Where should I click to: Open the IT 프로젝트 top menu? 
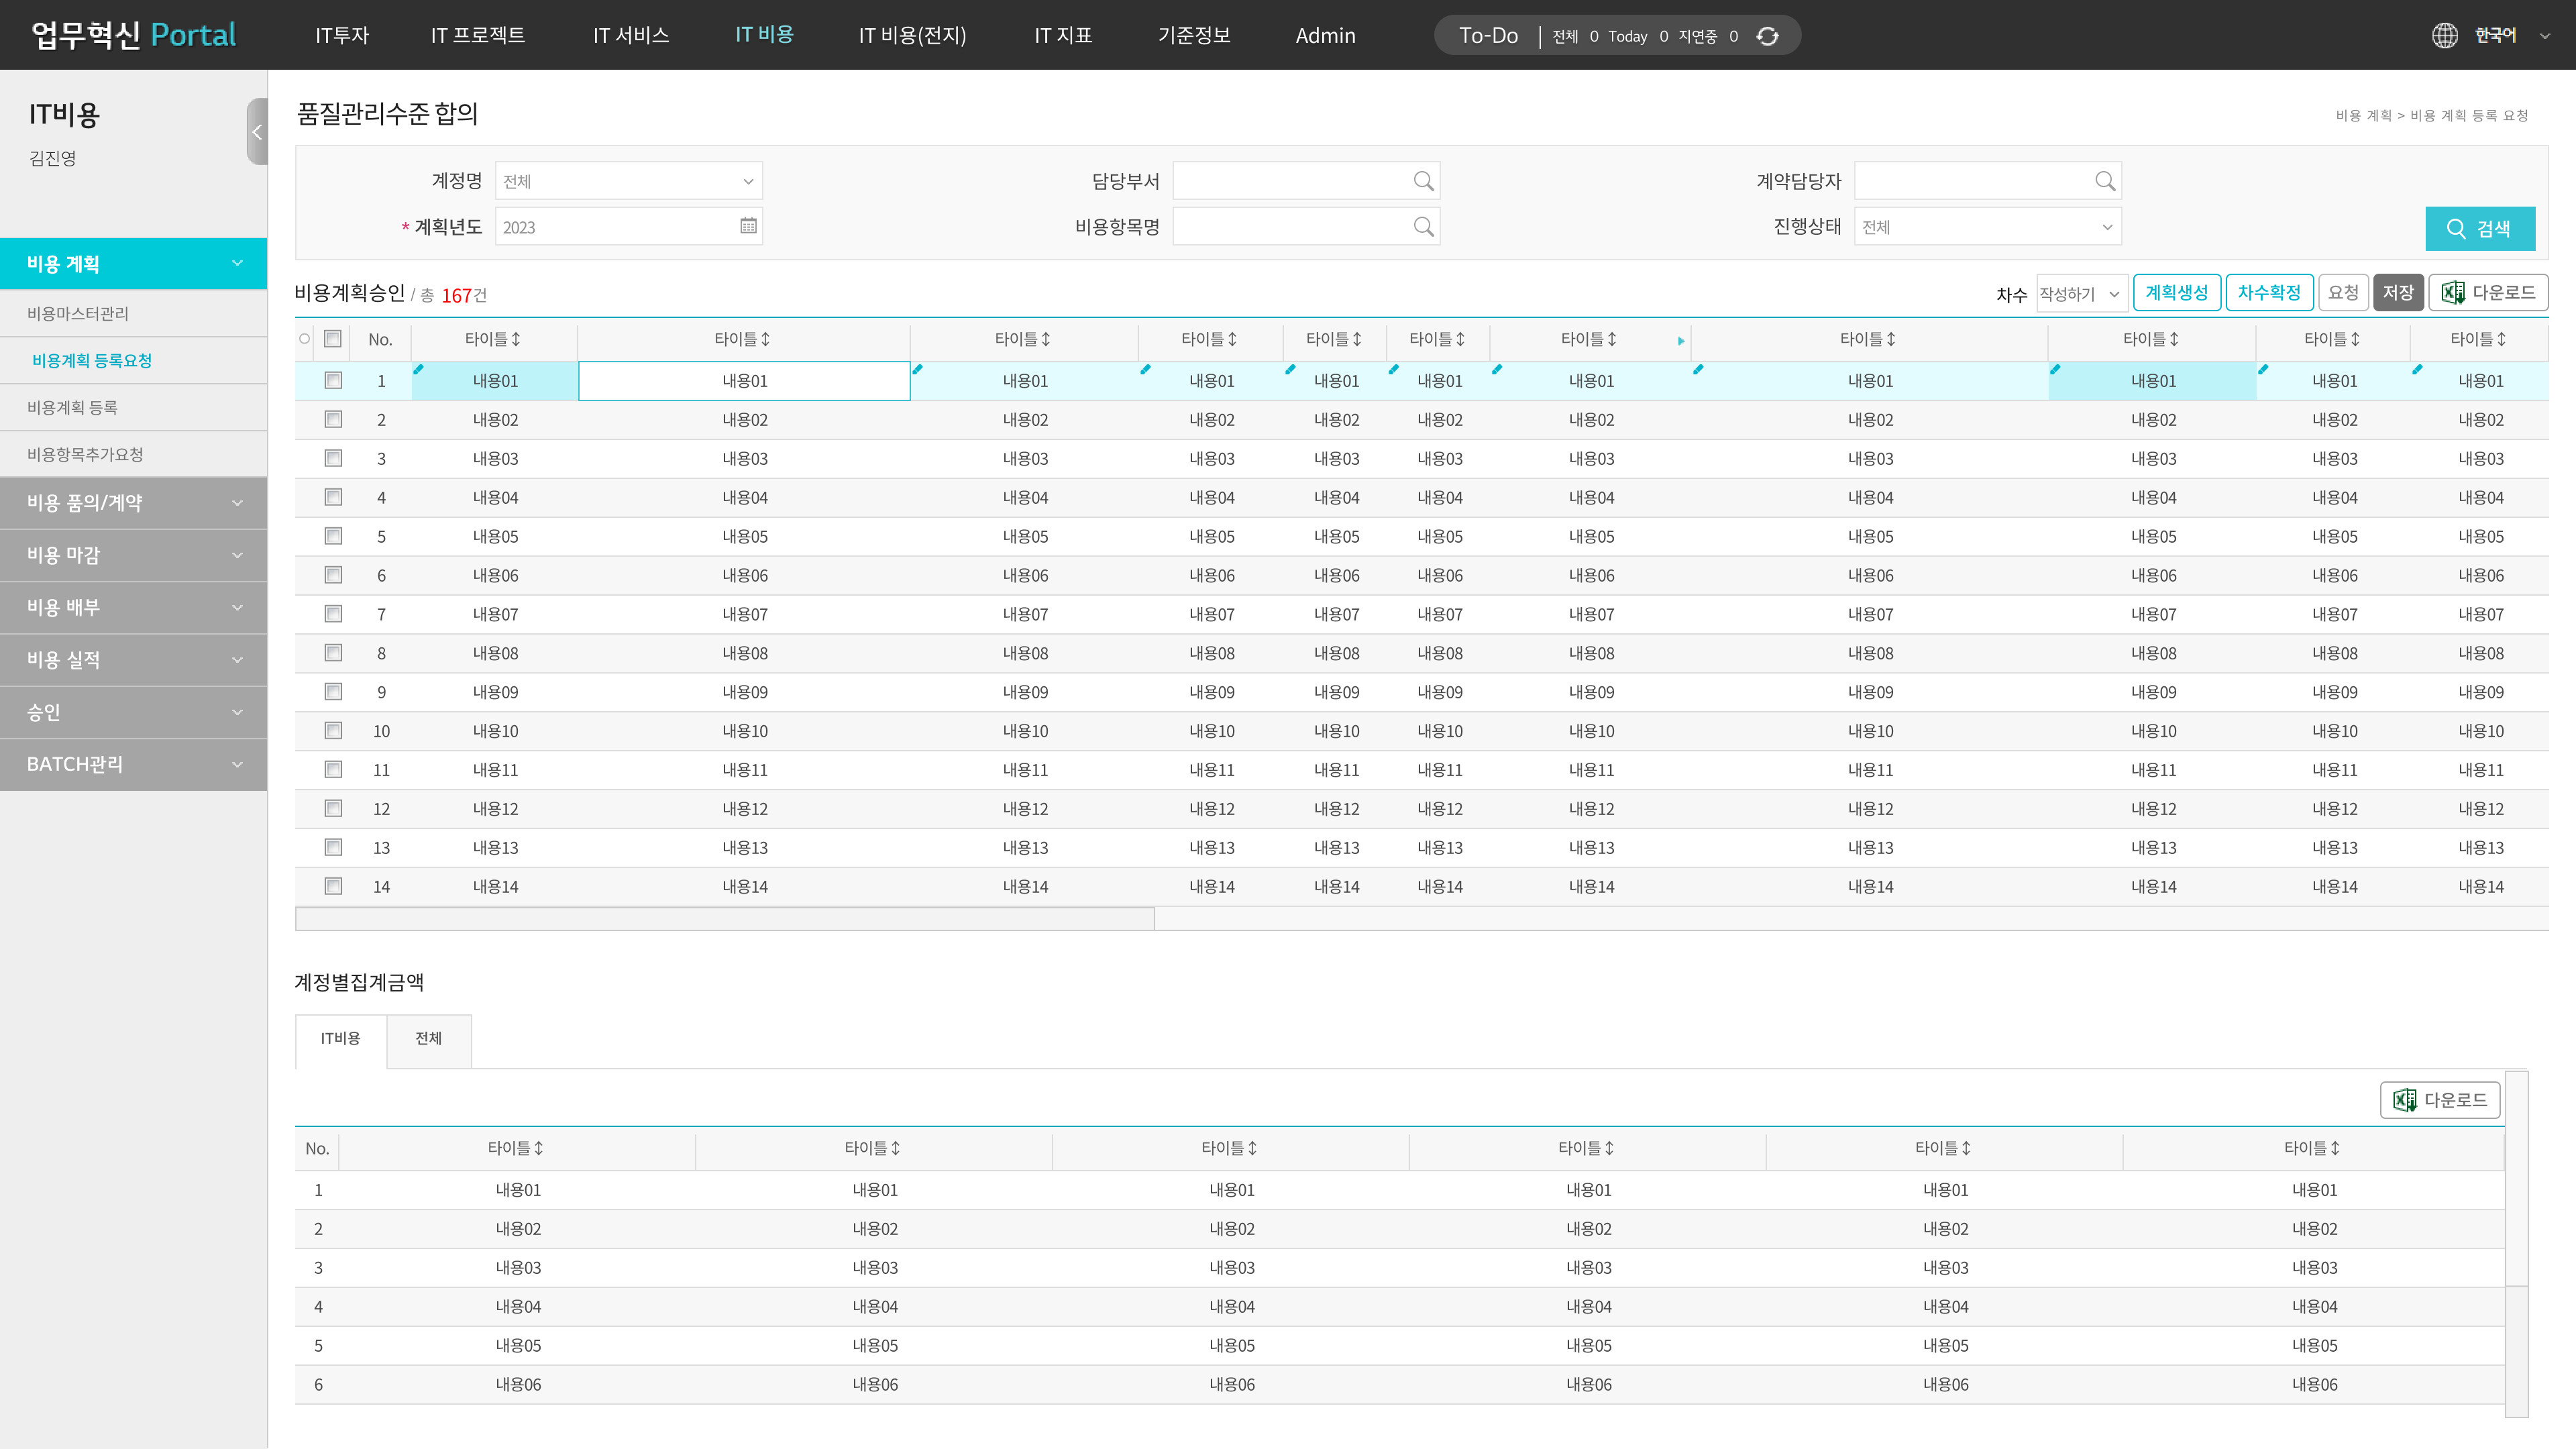477,35
